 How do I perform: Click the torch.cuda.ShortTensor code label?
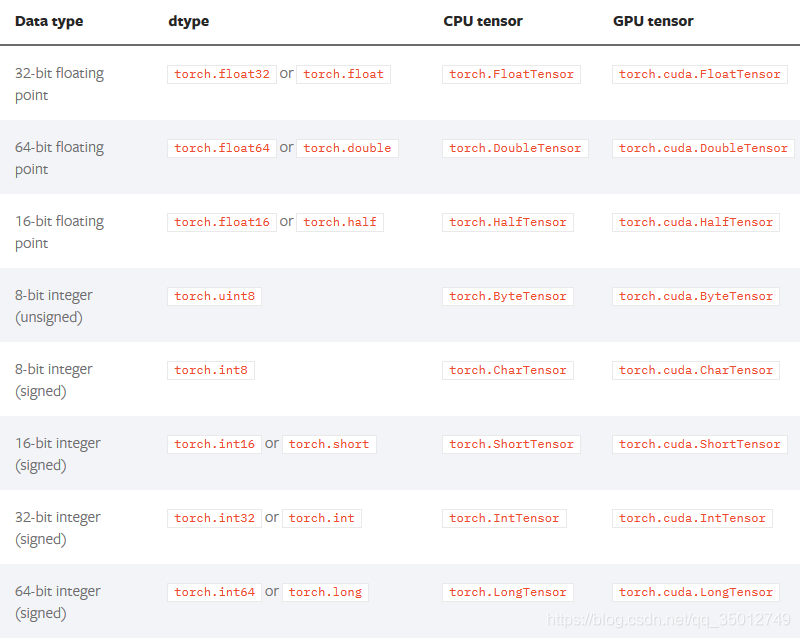coord(699,445)
